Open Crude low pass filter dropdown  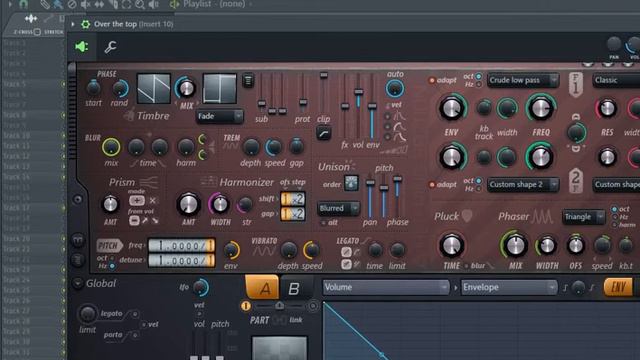click(x=523, y=80)
